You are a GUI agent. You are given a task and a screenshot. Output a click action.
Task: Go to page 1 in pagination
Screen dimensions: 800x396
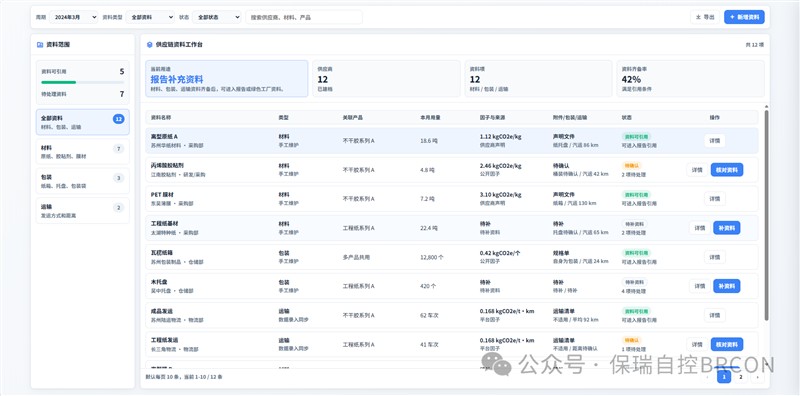pos(724,377)
